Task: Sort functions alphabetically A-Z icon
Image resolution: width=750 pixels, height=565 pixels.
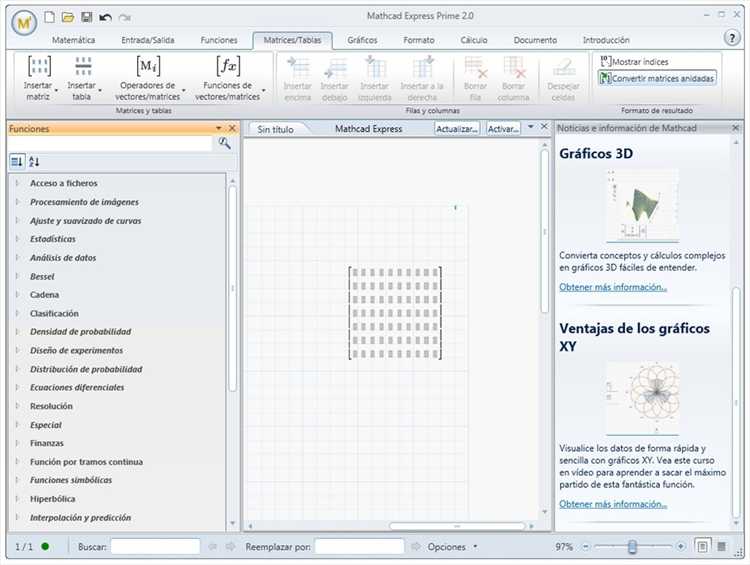Action: 34,162
